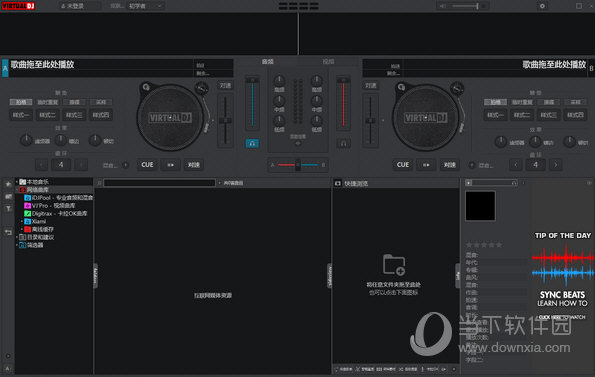
Task: Click the layout dropdown in the title bar
Action: [x=146, y=6]
